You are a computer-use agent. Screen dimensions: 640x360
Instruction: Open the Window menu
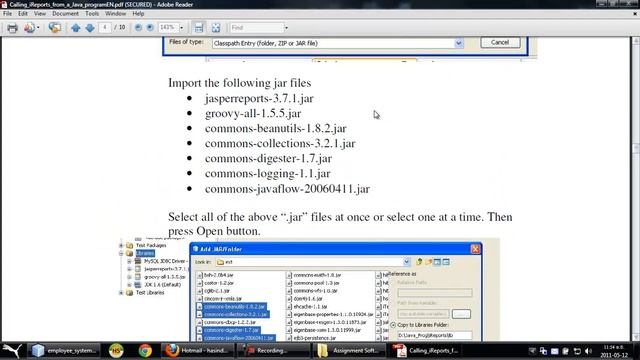(116, 13)
